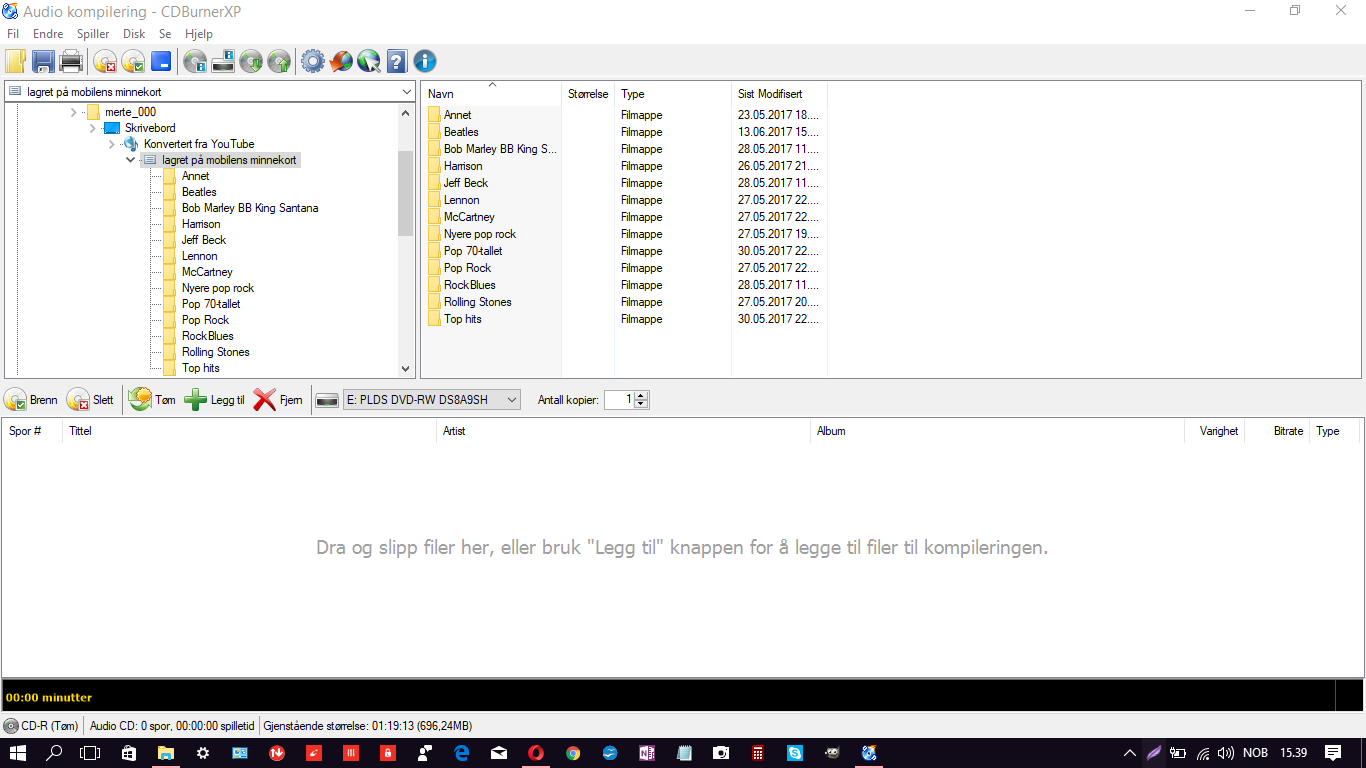Viewport: 1366px width, 768px height.
Task: Click the disc icon with green down arrow
Action: point(251,62)
